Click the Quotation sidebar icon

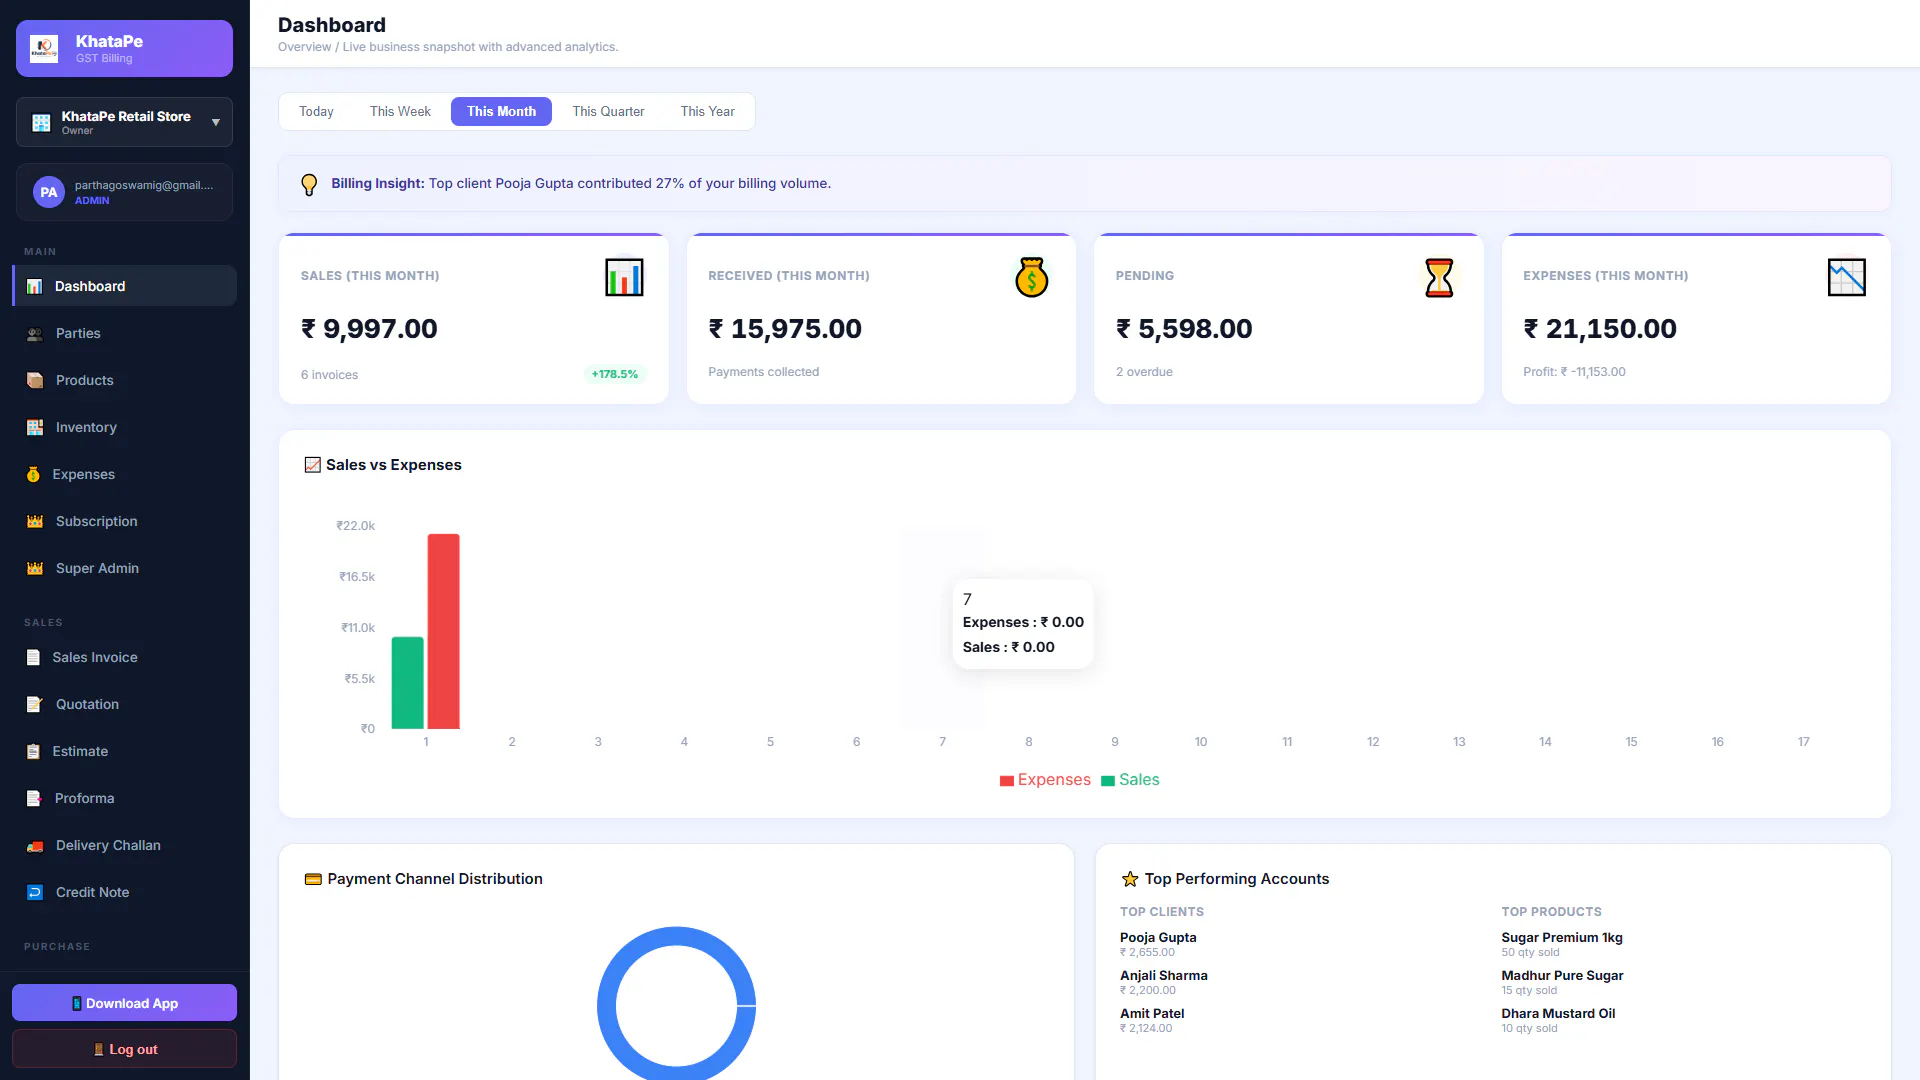click(35, 704)
